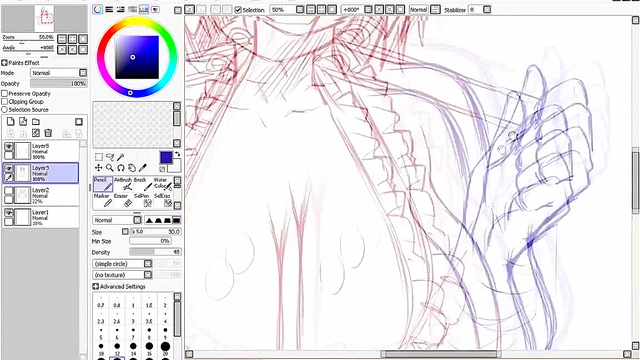
Task: Open the simple circle brush shape dropdown
Action: 122,264
